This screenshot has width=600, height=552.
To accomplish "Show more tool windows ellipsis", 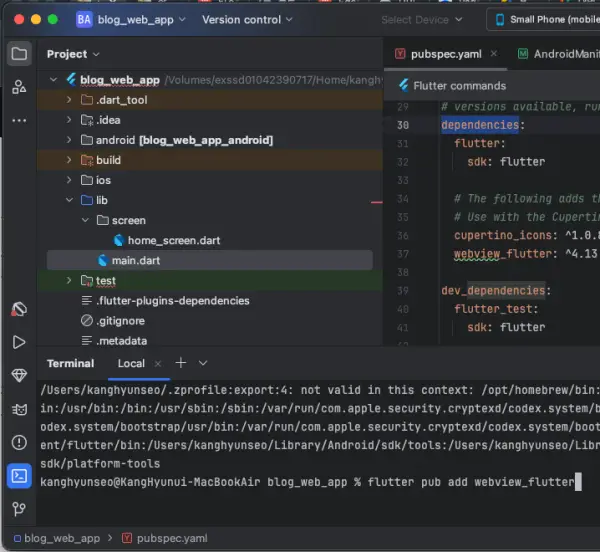I will (x=19, y=120).
